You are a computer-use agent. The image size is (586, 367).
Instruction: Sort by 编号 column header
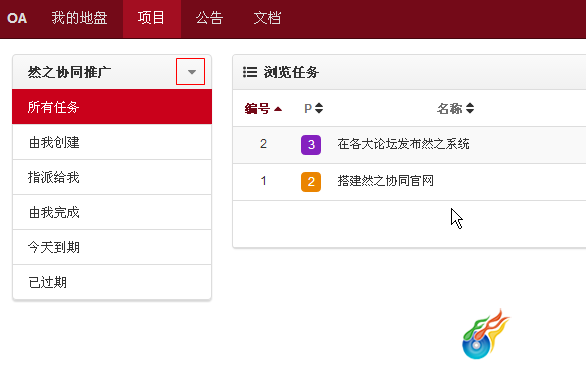[263, 109]
